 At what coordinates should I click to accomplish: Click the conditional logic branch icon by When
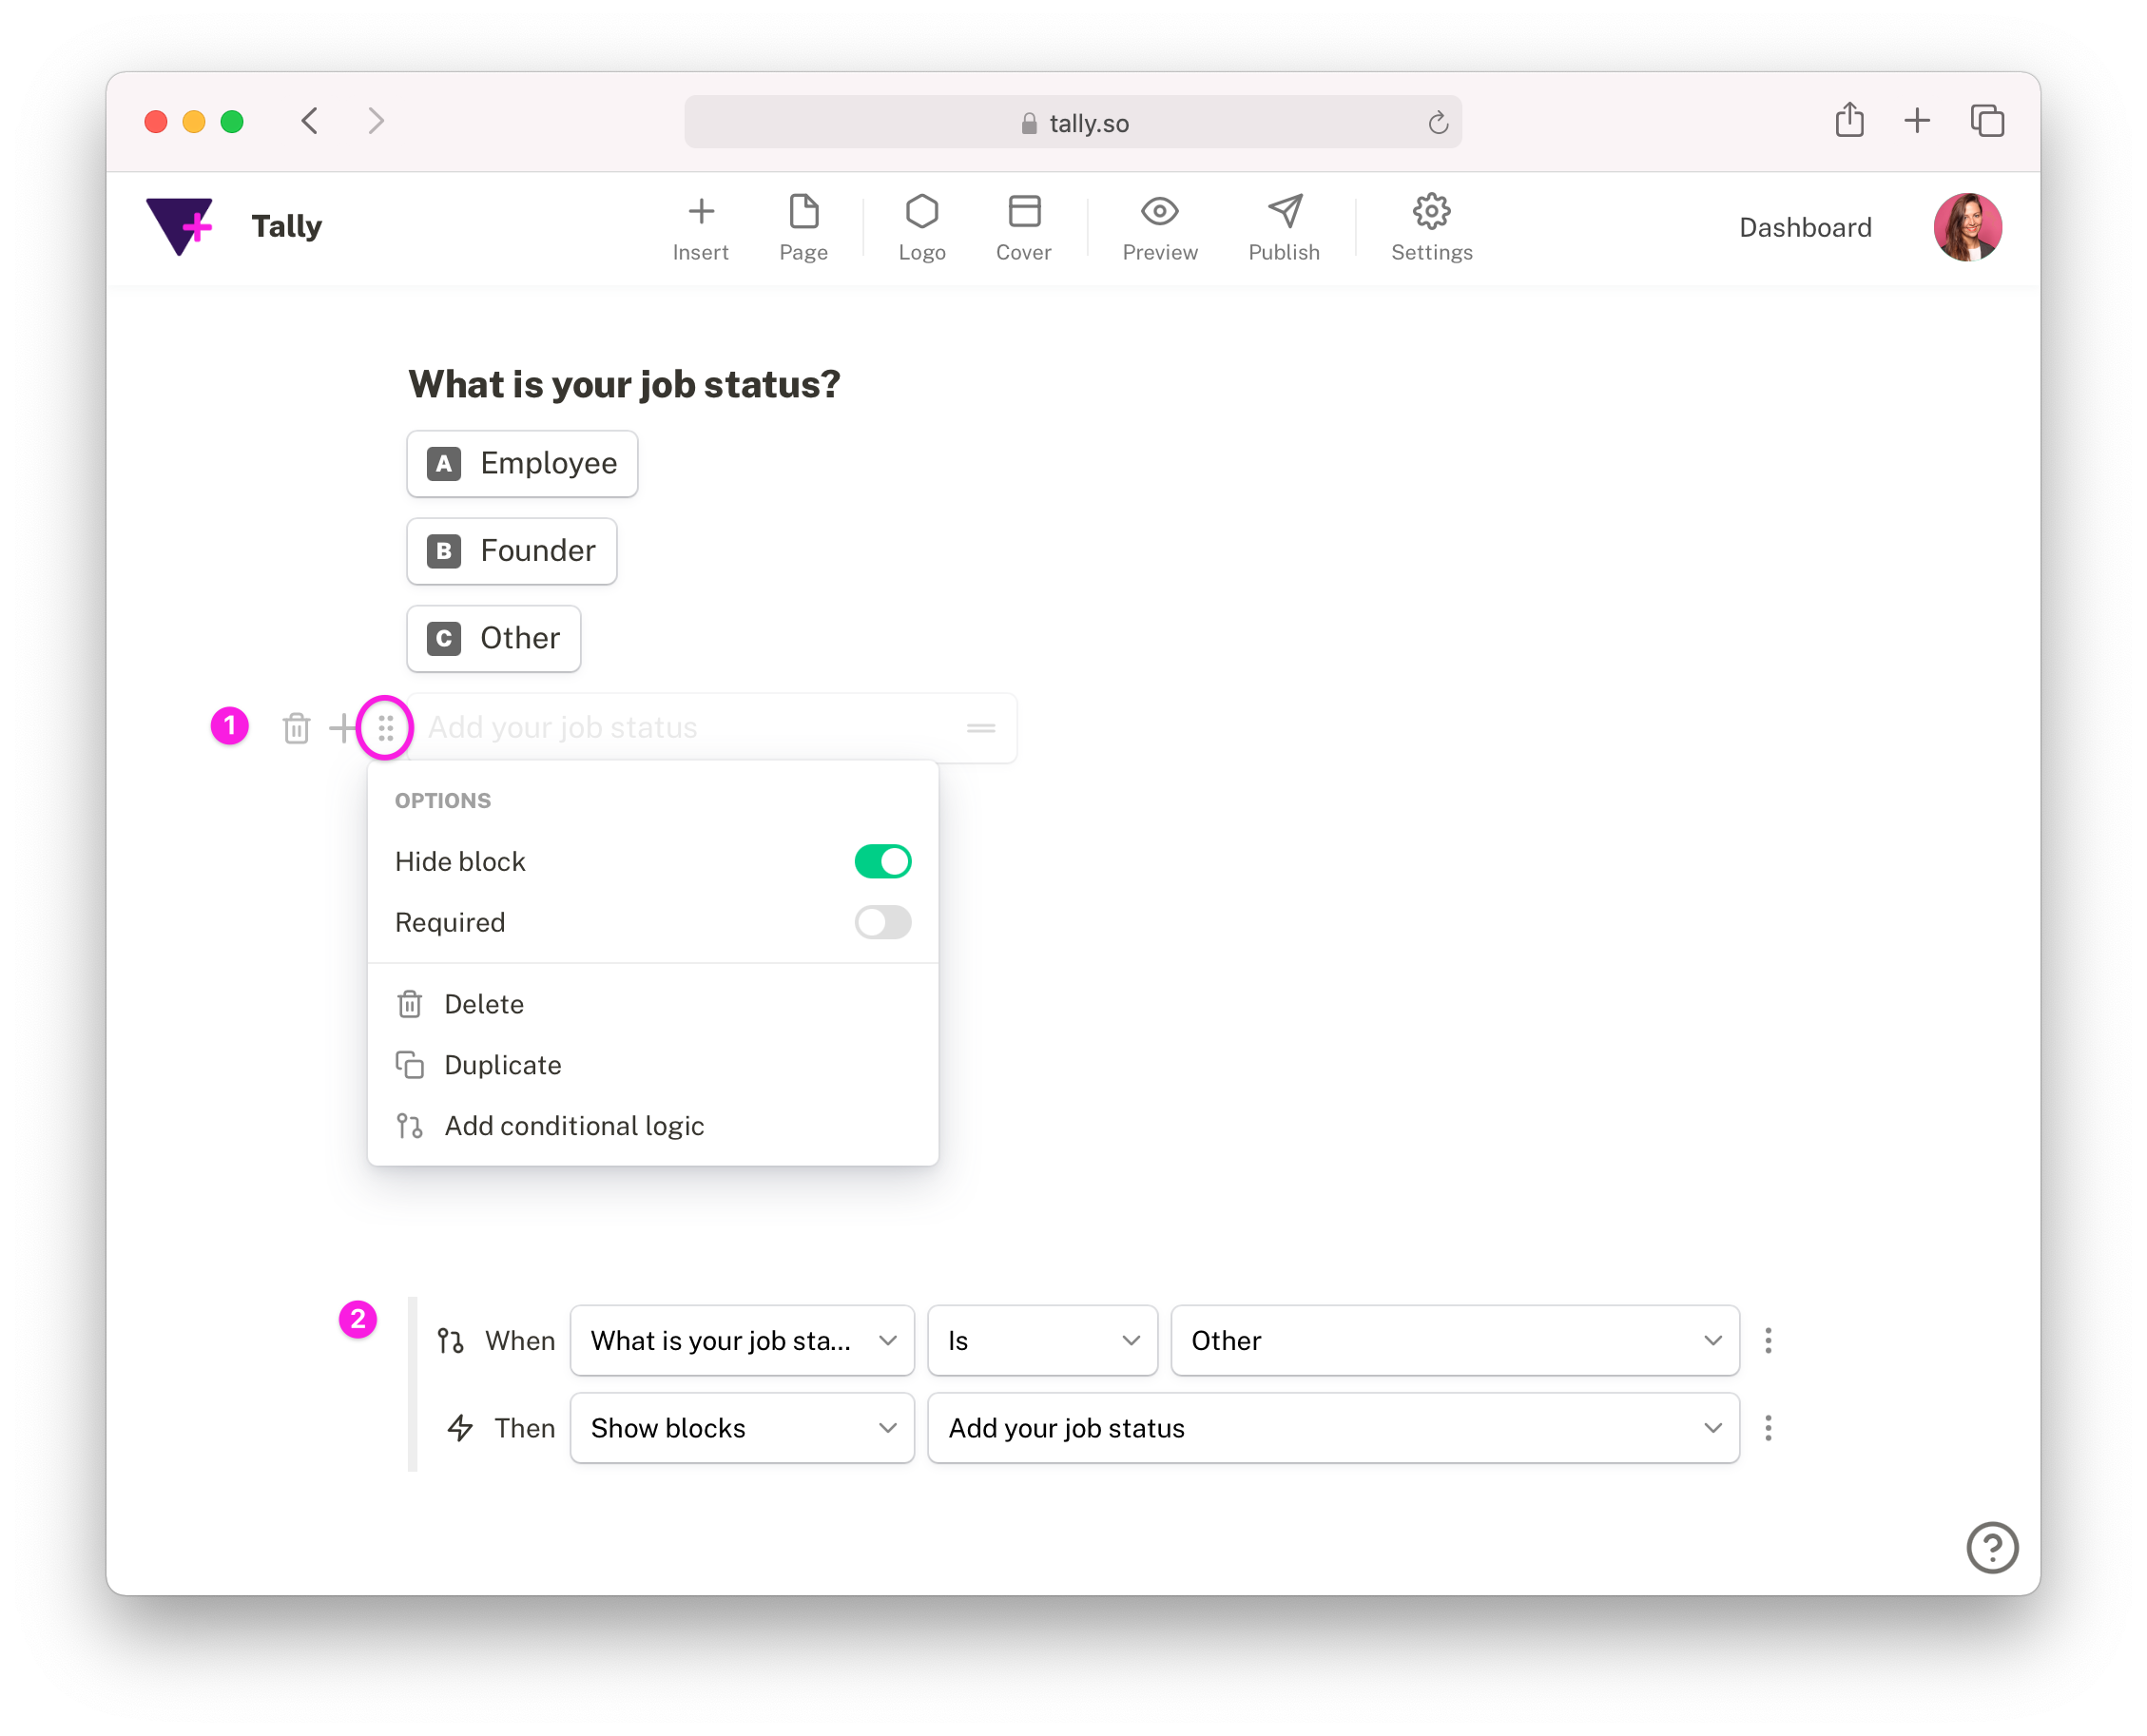pos(450,1340)
